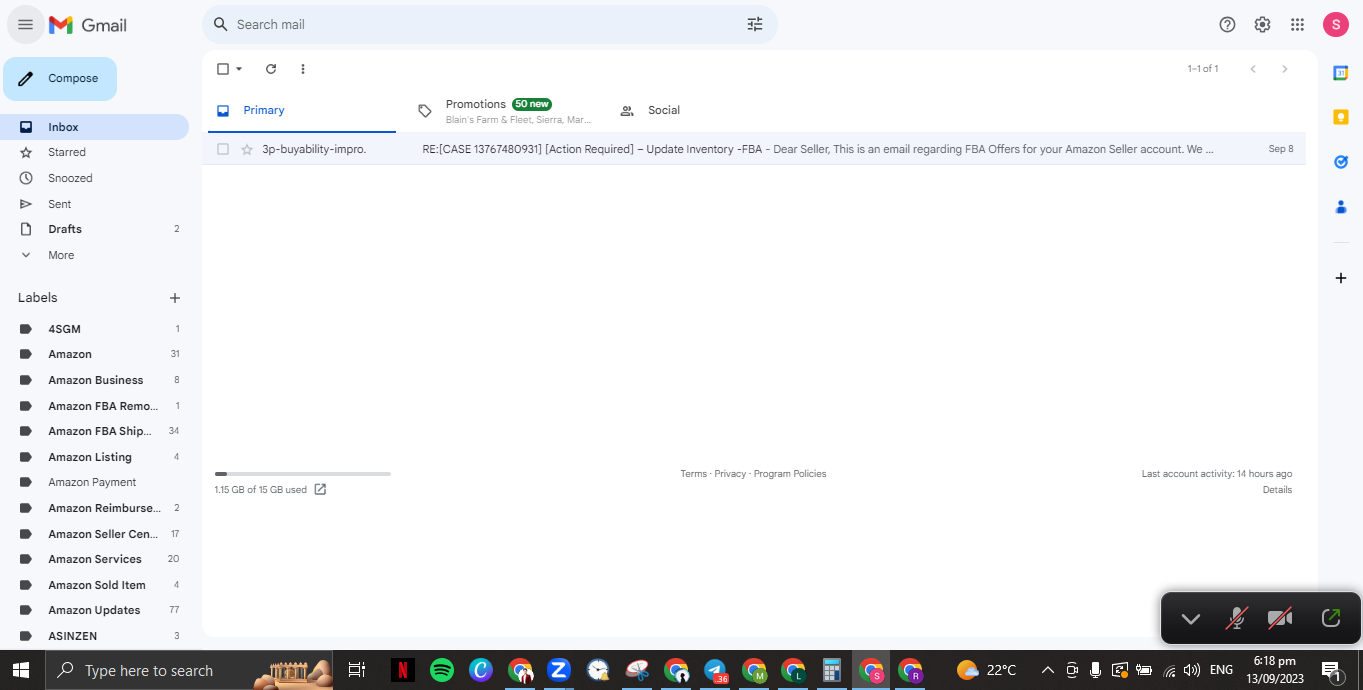Open the Privacy link
The height and width of the screenshot is (690, 1363).
point(730,474)
